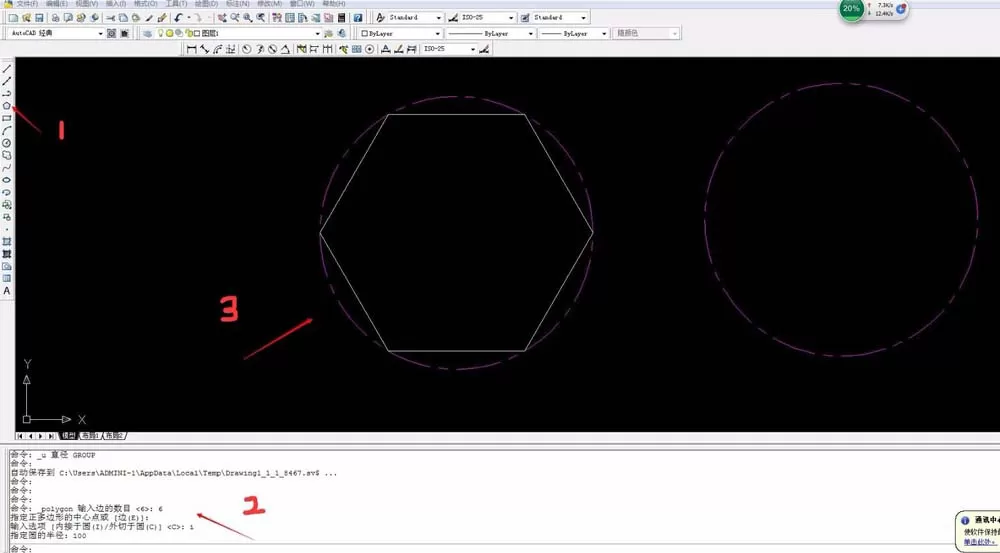Open the AutoCAD 经典 workspace dropdown
Viewport: 1000px width, 553px height.
100,33
